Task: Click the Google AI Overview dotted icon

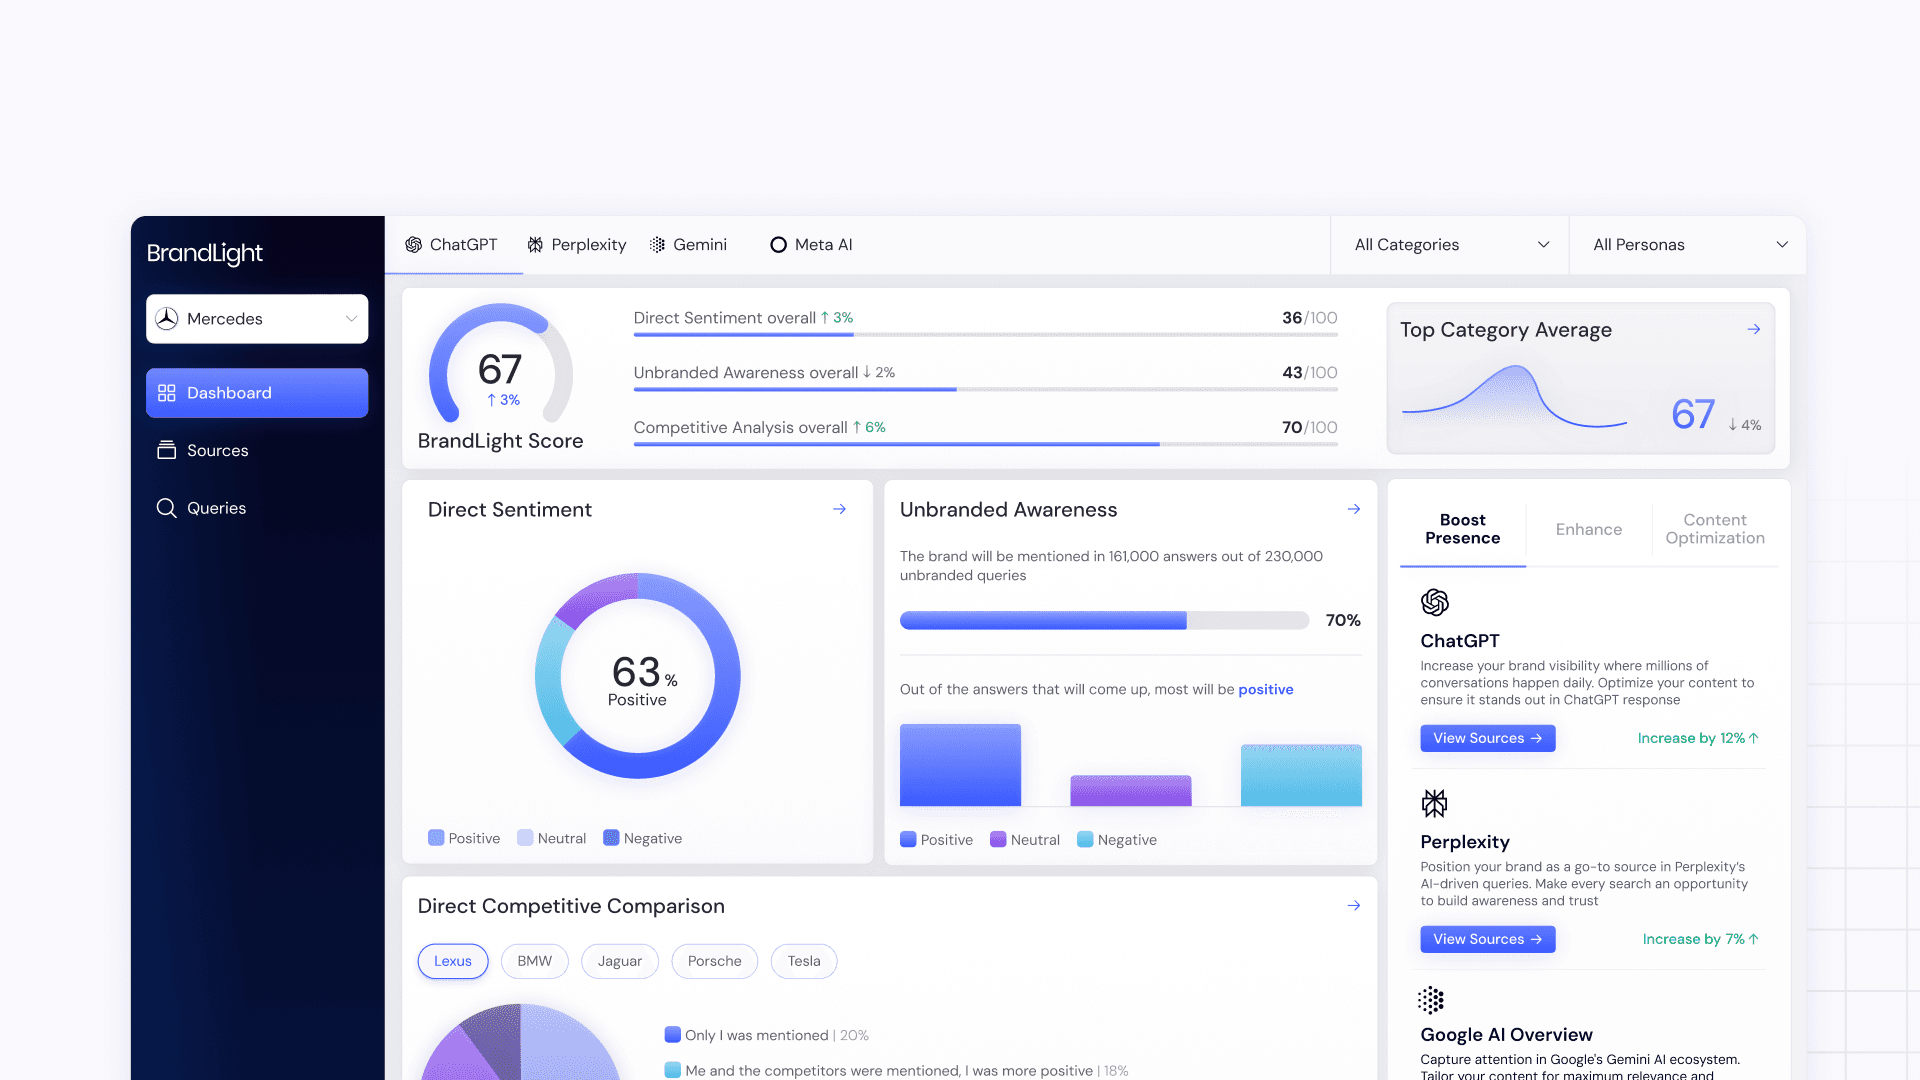Action: [x=1431, y=1000]
